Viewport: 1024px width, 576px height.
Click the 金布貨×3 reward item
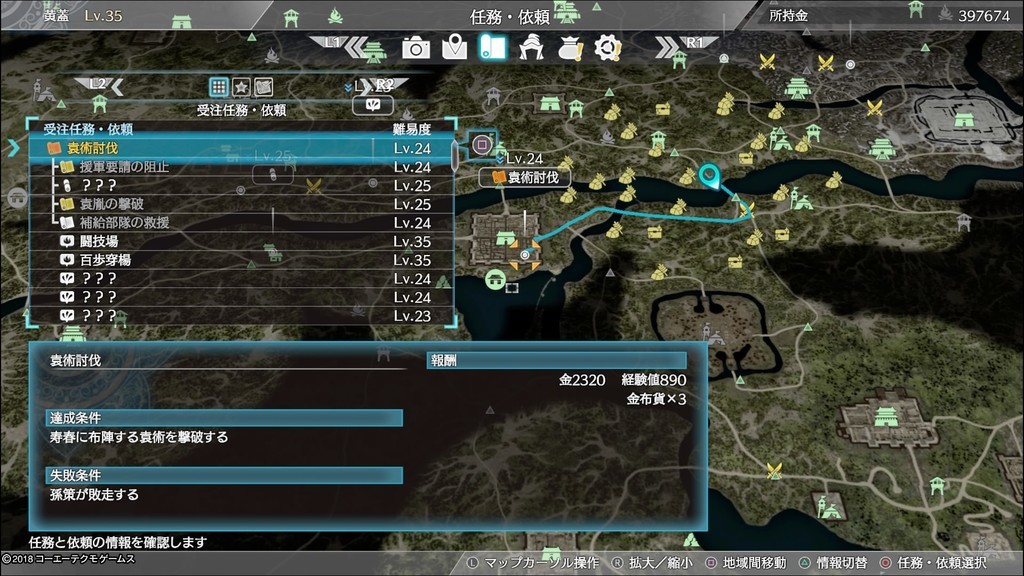656,399
